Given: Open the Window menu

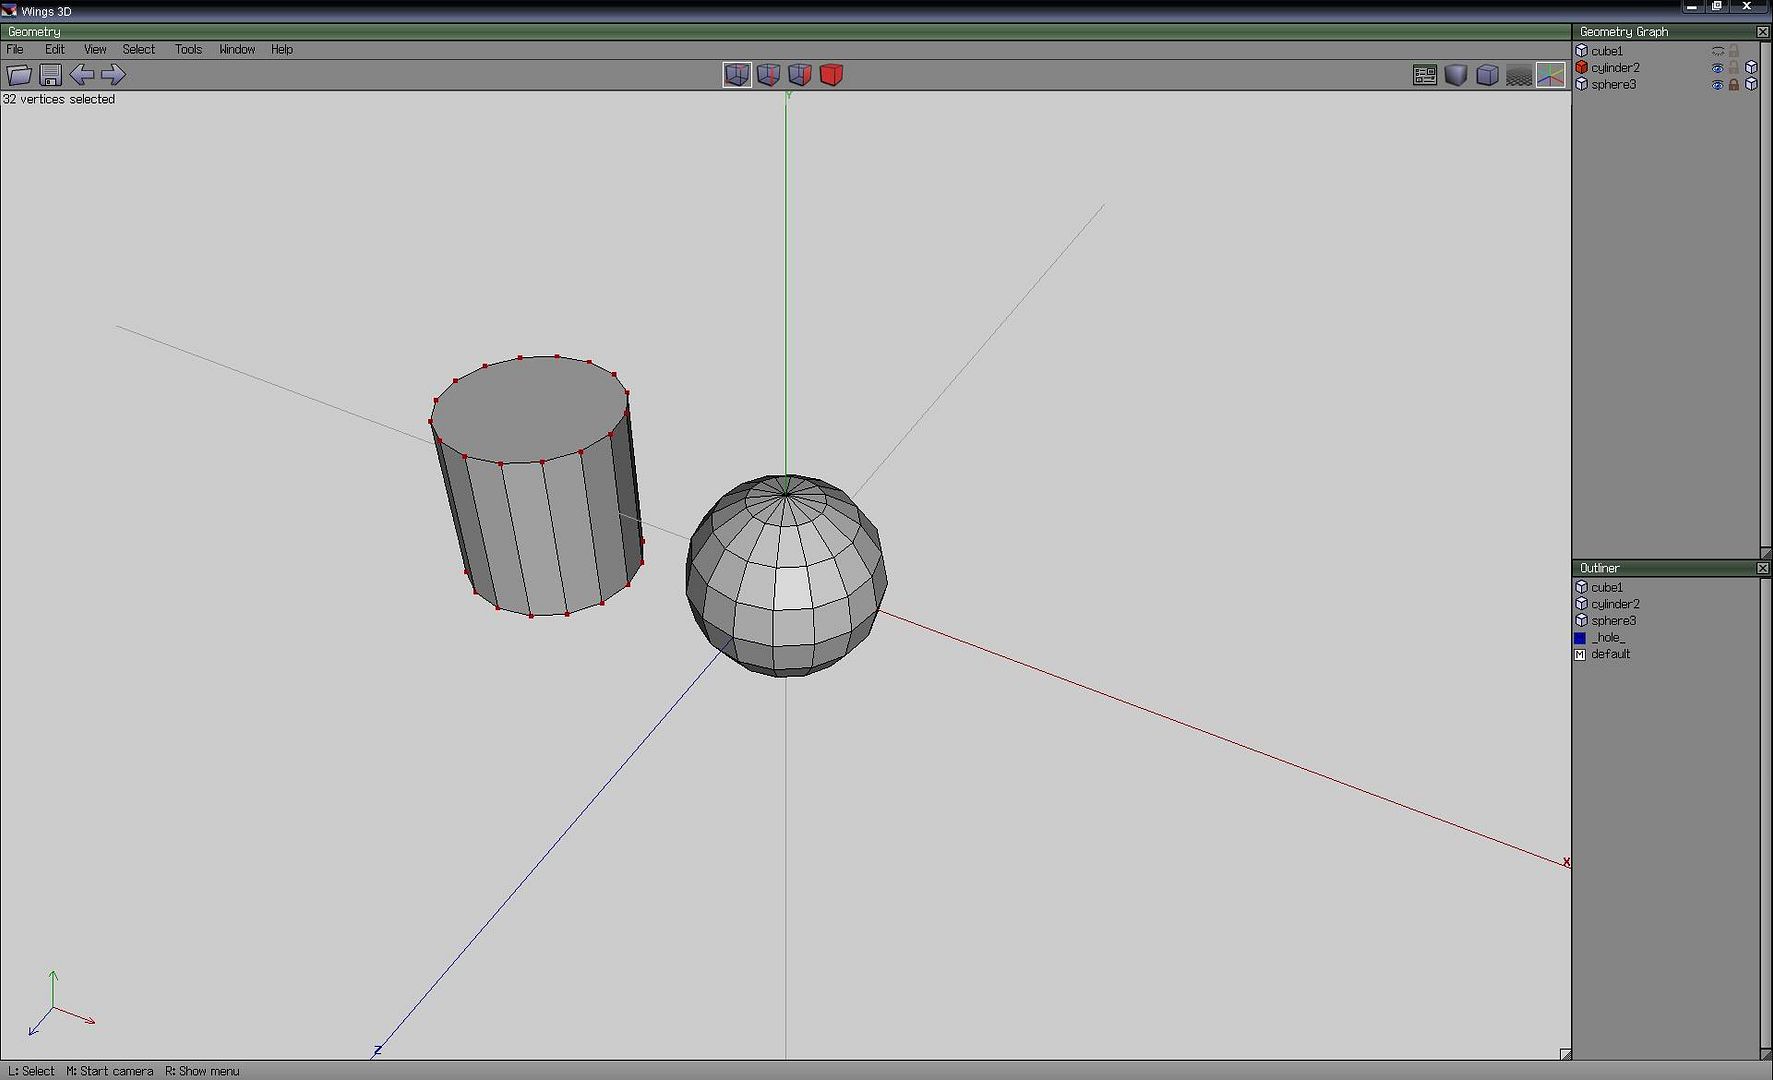Looking at the screenshot, I should (237, 49).
